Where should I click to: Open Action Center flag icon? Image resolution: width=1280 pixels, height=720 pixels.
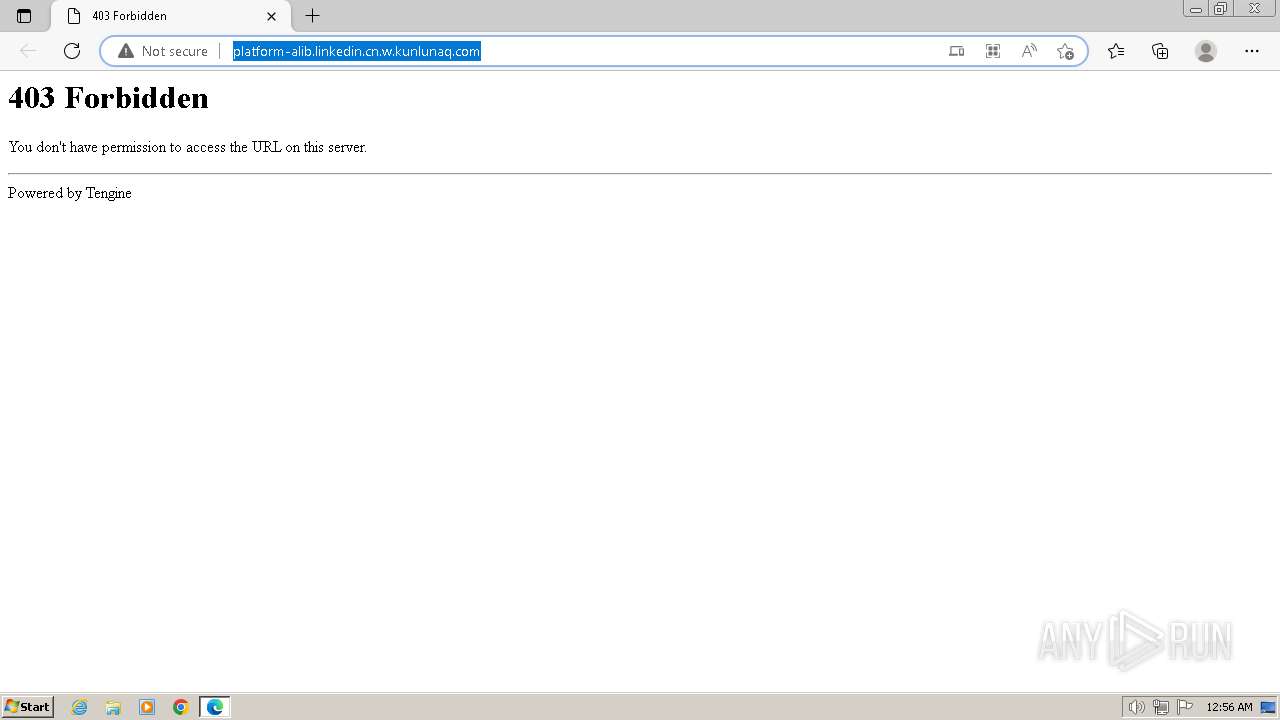point(1185,707)
